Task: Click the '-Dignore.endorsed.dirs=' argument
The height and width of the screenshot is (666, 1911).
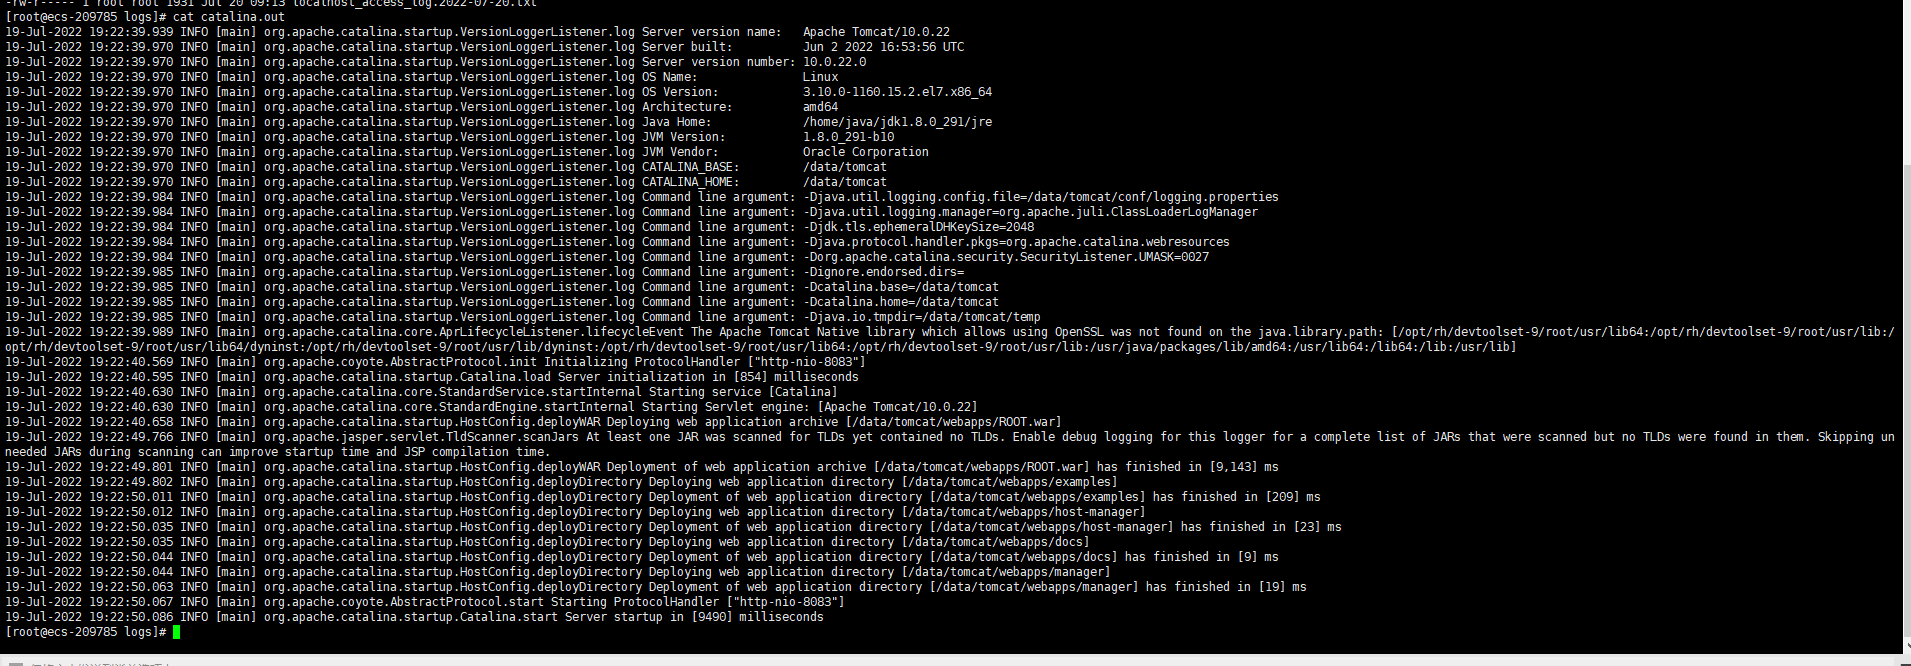Action: (883, 272)
